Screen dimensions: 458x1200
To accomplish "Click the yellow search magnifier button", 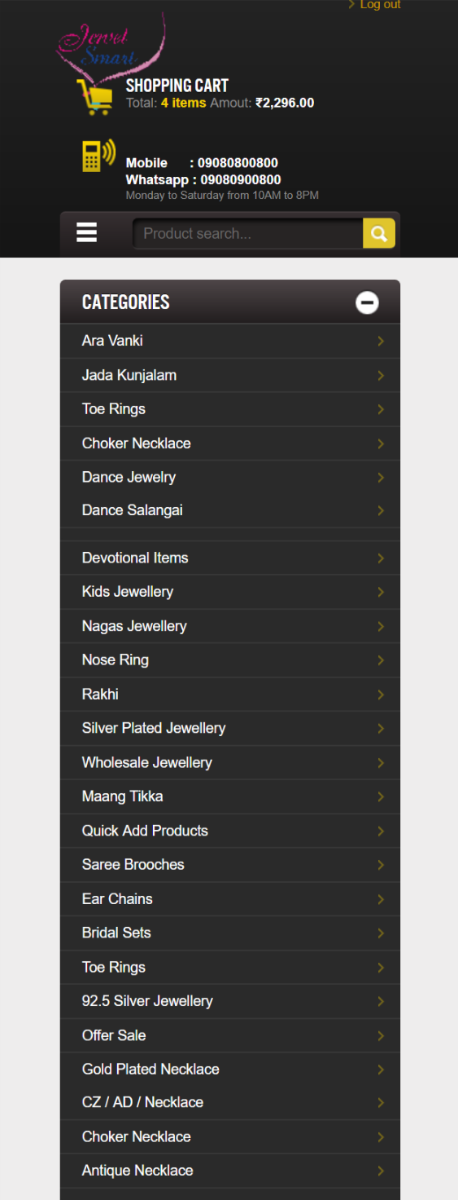I will pos(379,234).
